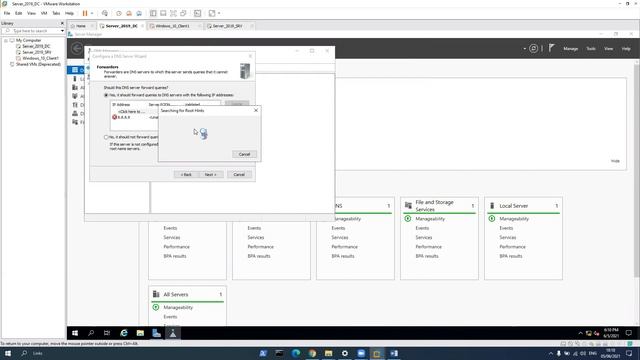Open Internet Explorer on the guest taskbar
The image size is (640, 360).
pyautogui.click(x=124, y=333)
